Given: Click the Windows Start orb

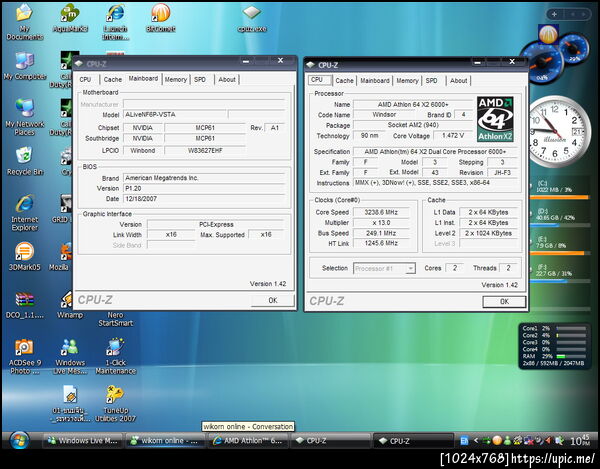Looking at the screenshot, I should tap(19, 440).
